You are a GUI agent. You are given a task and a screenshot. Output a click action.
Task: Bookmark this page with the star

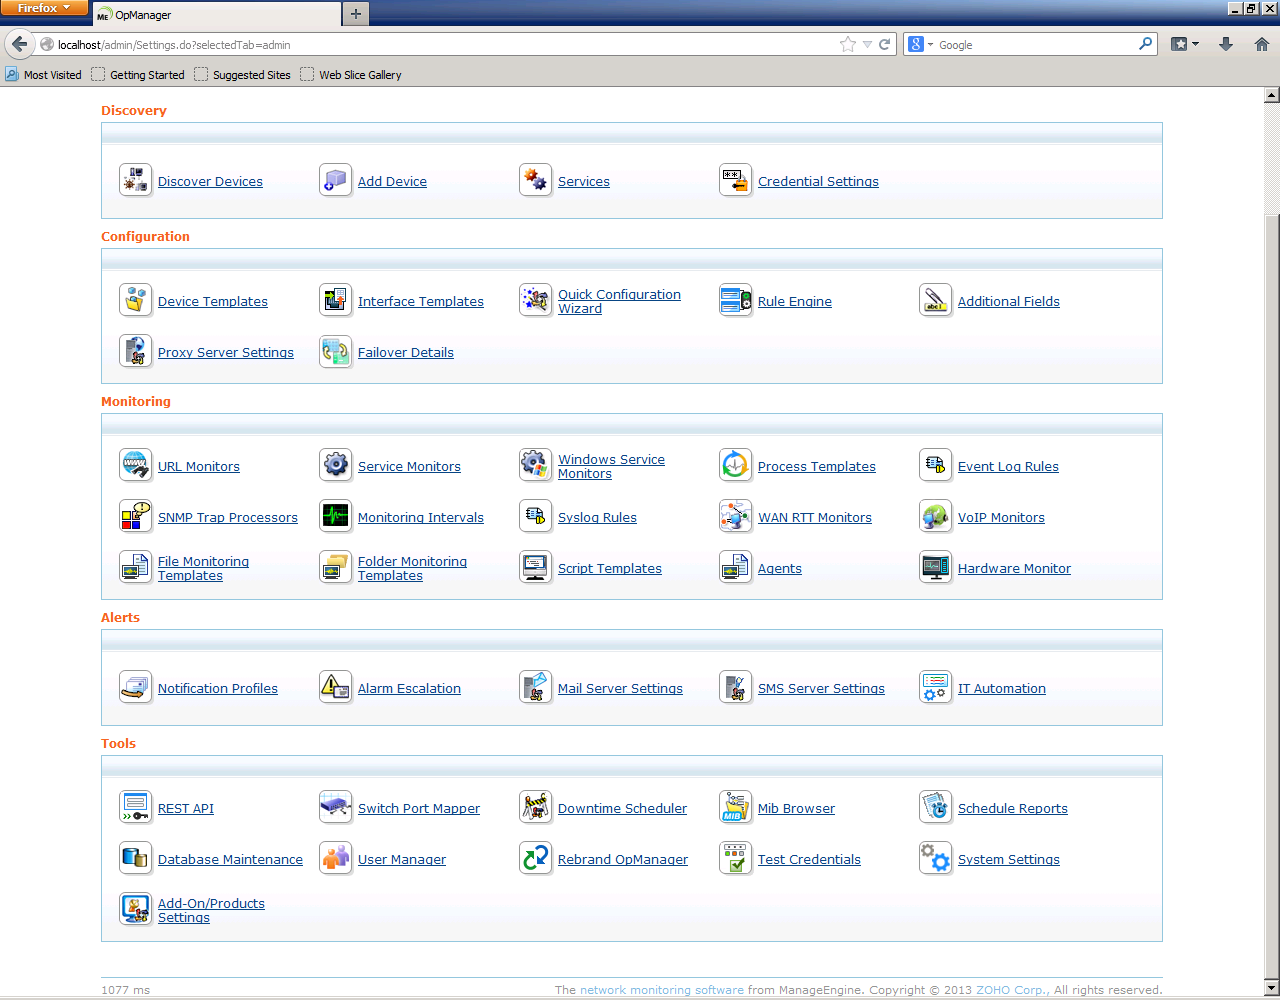[x=848, y=44]
